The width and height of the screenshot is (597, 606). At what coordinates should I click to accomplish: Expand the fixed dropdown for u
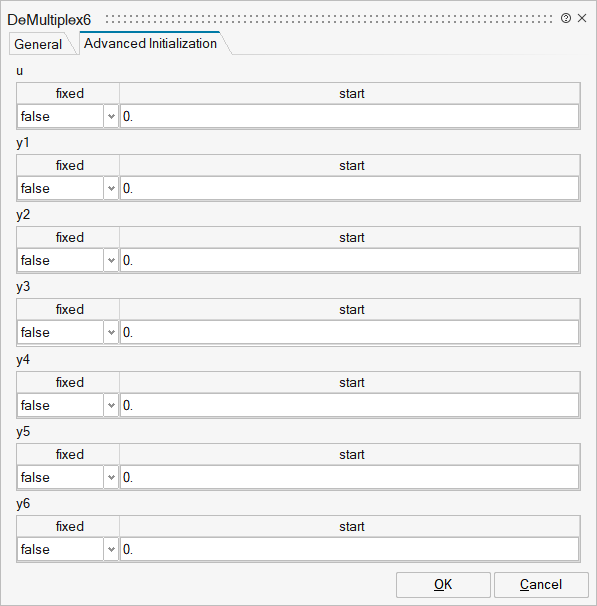coord(111,116)
